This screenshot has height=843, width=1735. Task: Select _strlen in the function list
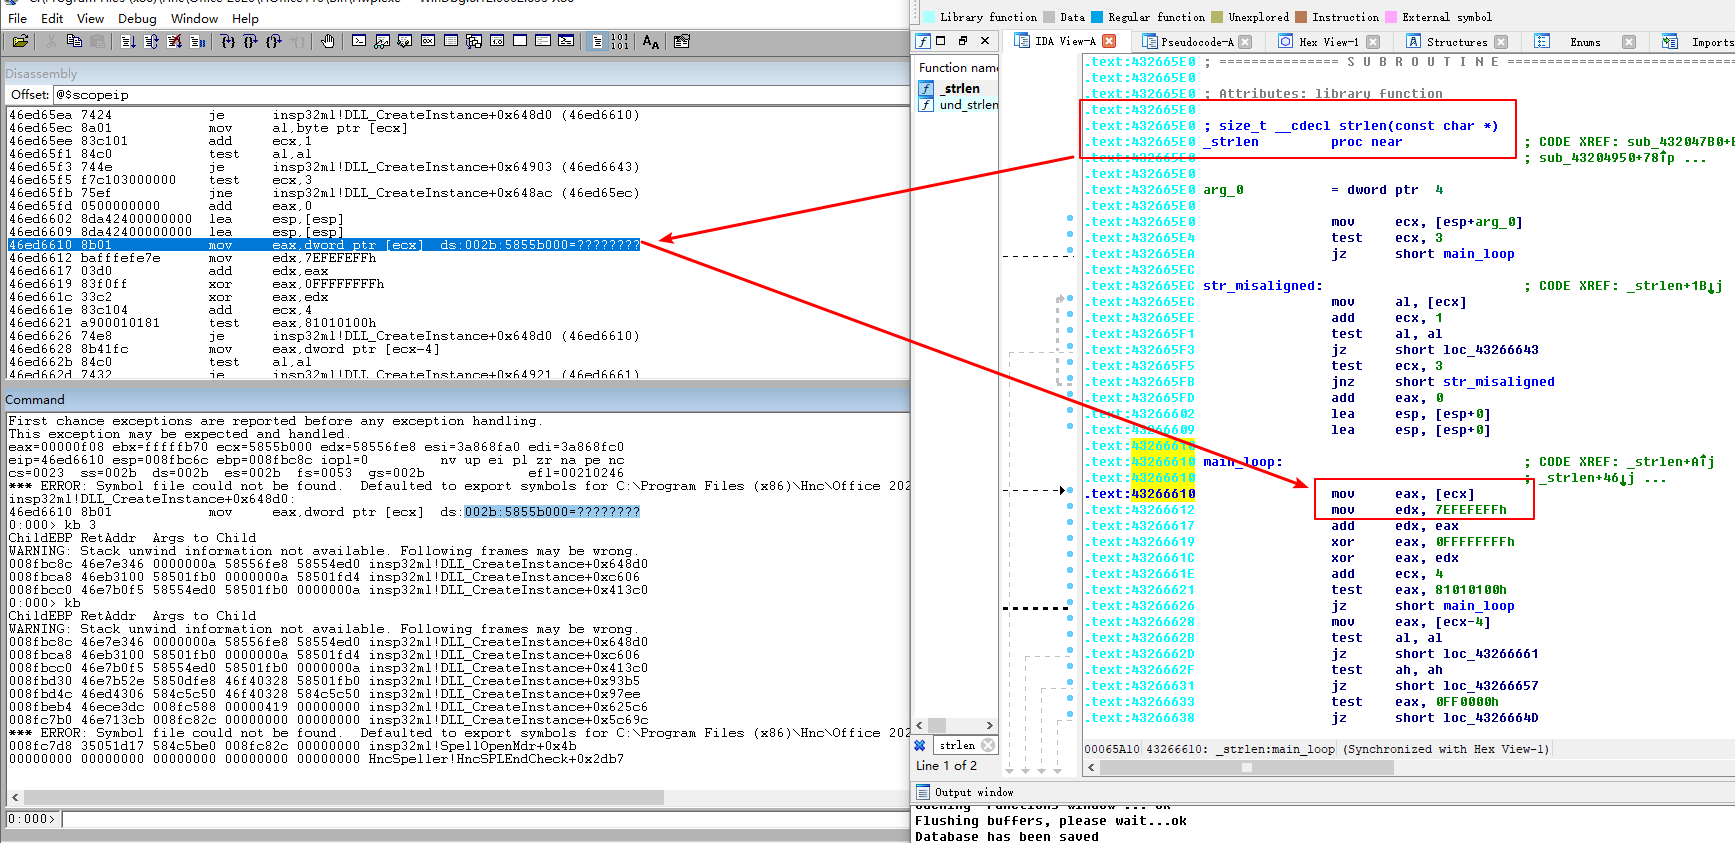(x=961, y=88)
